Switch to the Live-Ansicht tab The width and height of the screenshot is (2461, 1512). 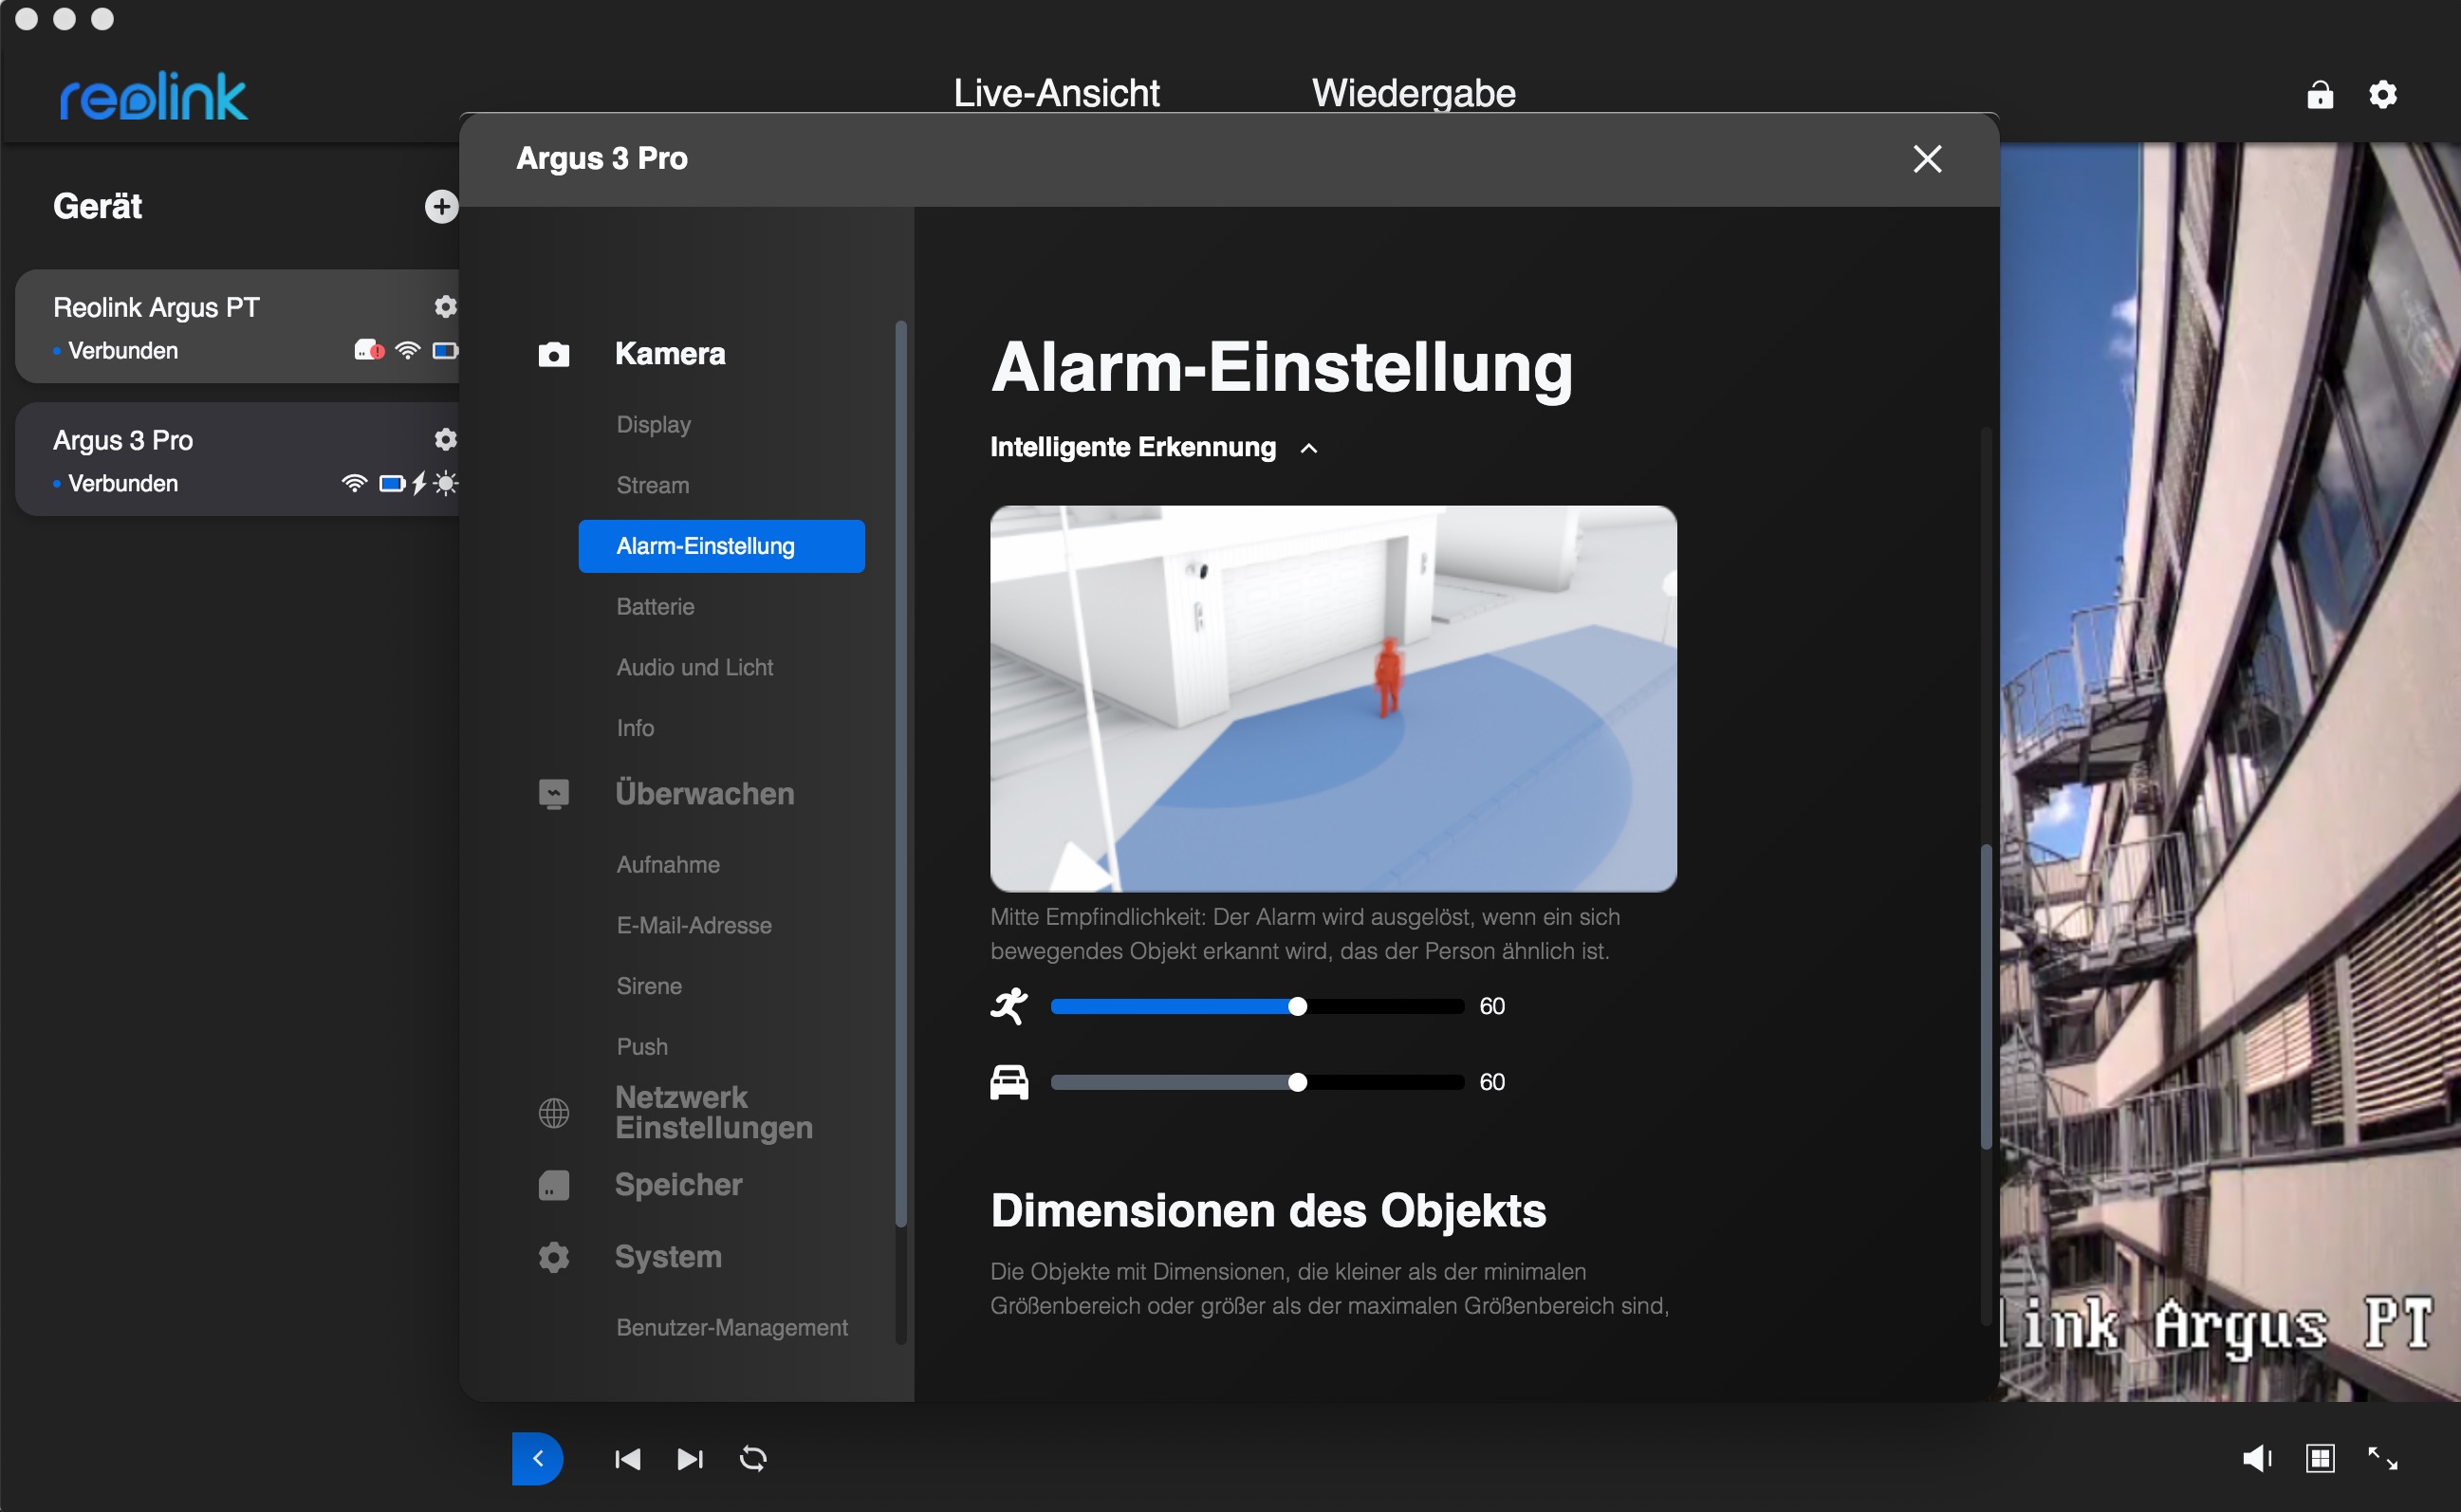pyautogui.click(x=1056, y=93)
